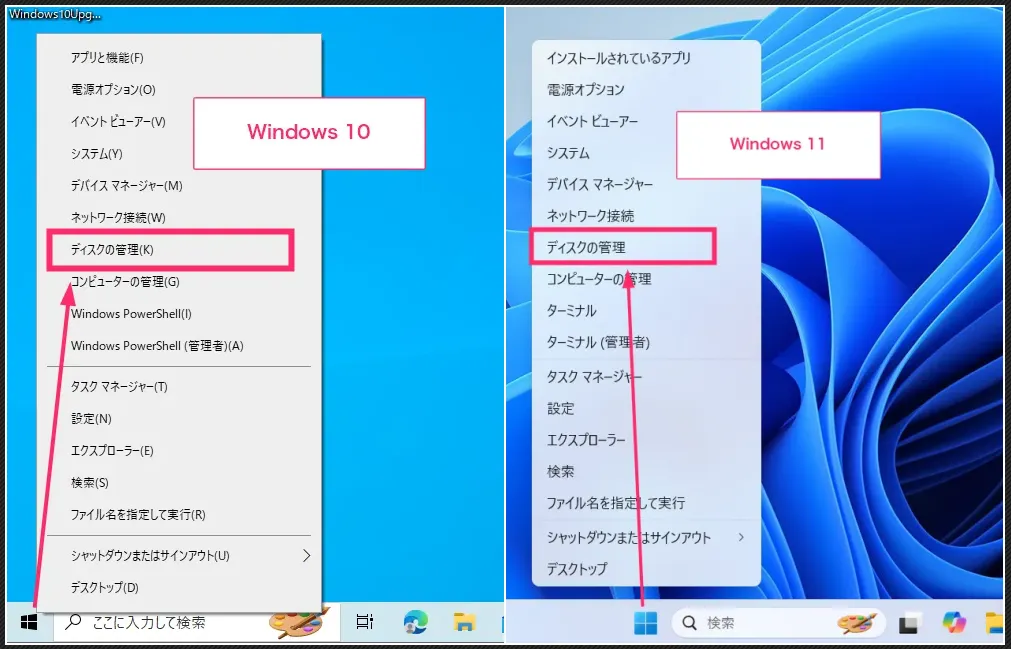This screenshot has width=1011, height=649.
Task: Expand シャットダウンまたはサインアウト(U) submenu arrow in Windows 10
Action: pyautogui.click(x=306, y=555)
